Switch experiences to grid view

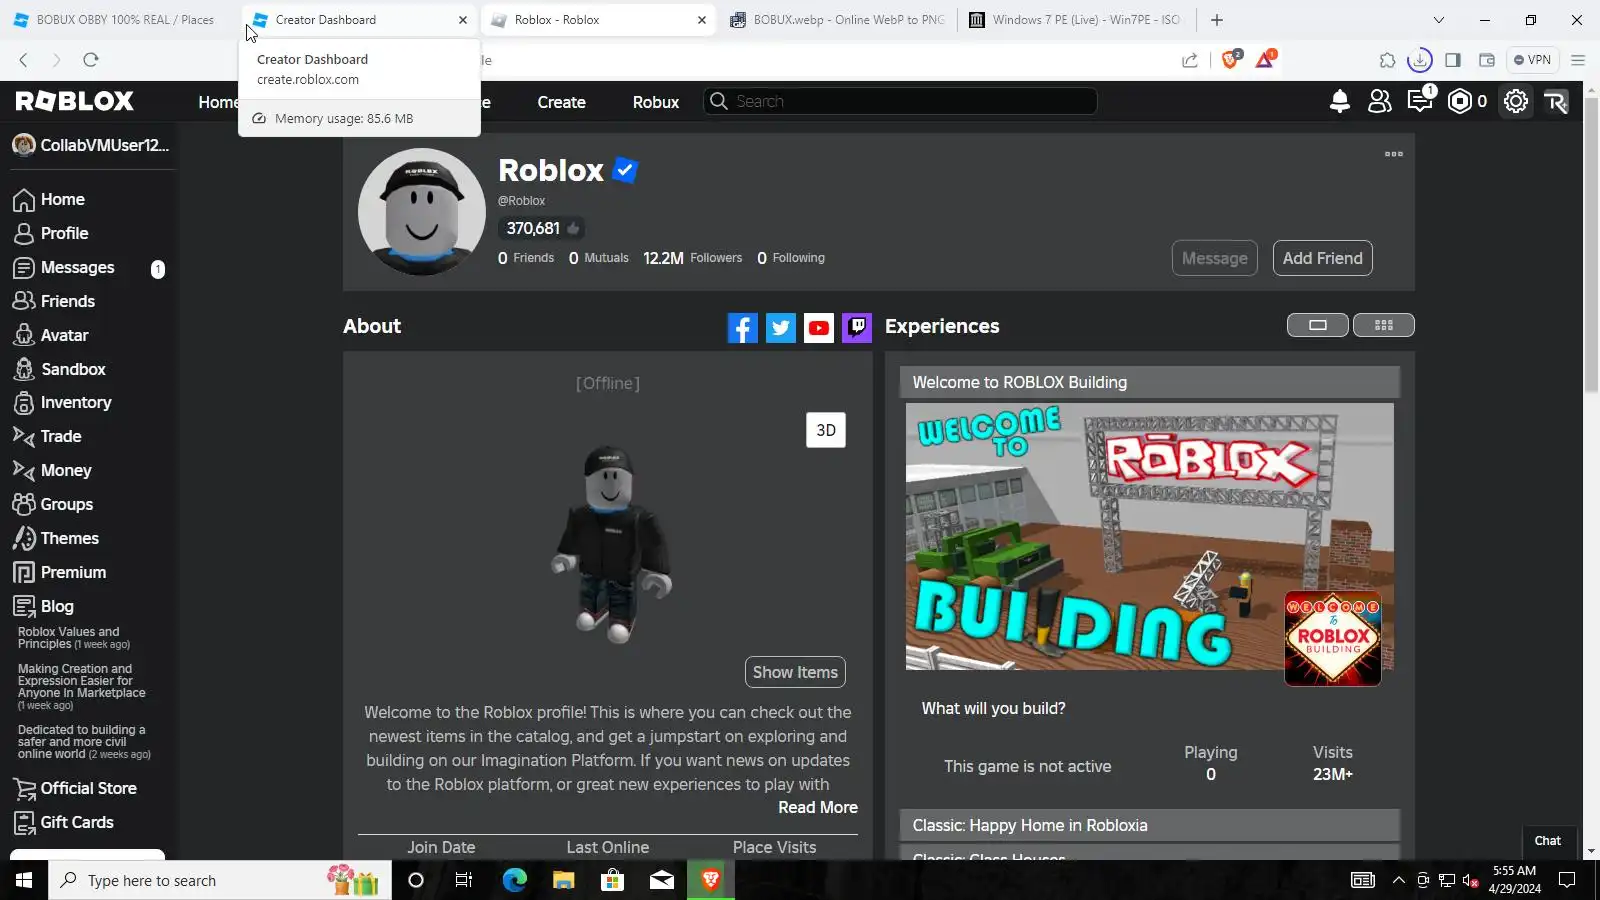point(1384,325)
